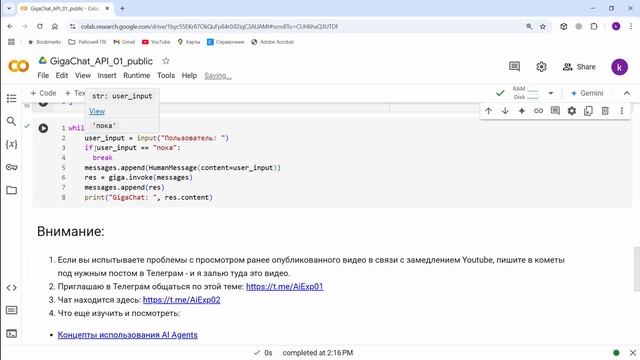
Task: Move cell up with arrow icon
Action: point(488,111)
